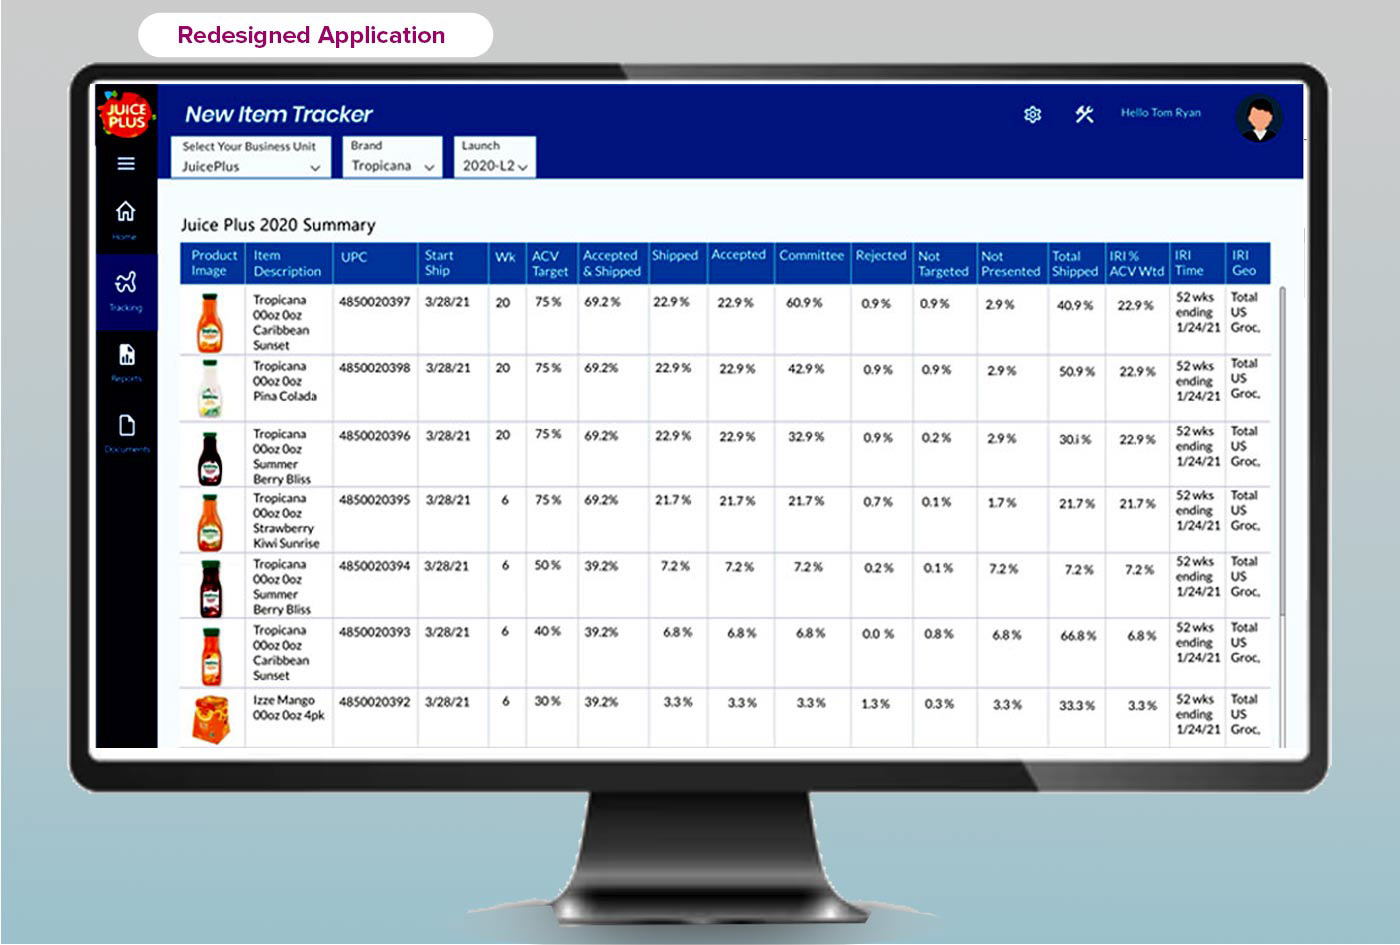Open Documents from the sidebar
Image resolution: width=1400 pixels, height=945 pixels.
pyautogui.click(x=127, y=433)
